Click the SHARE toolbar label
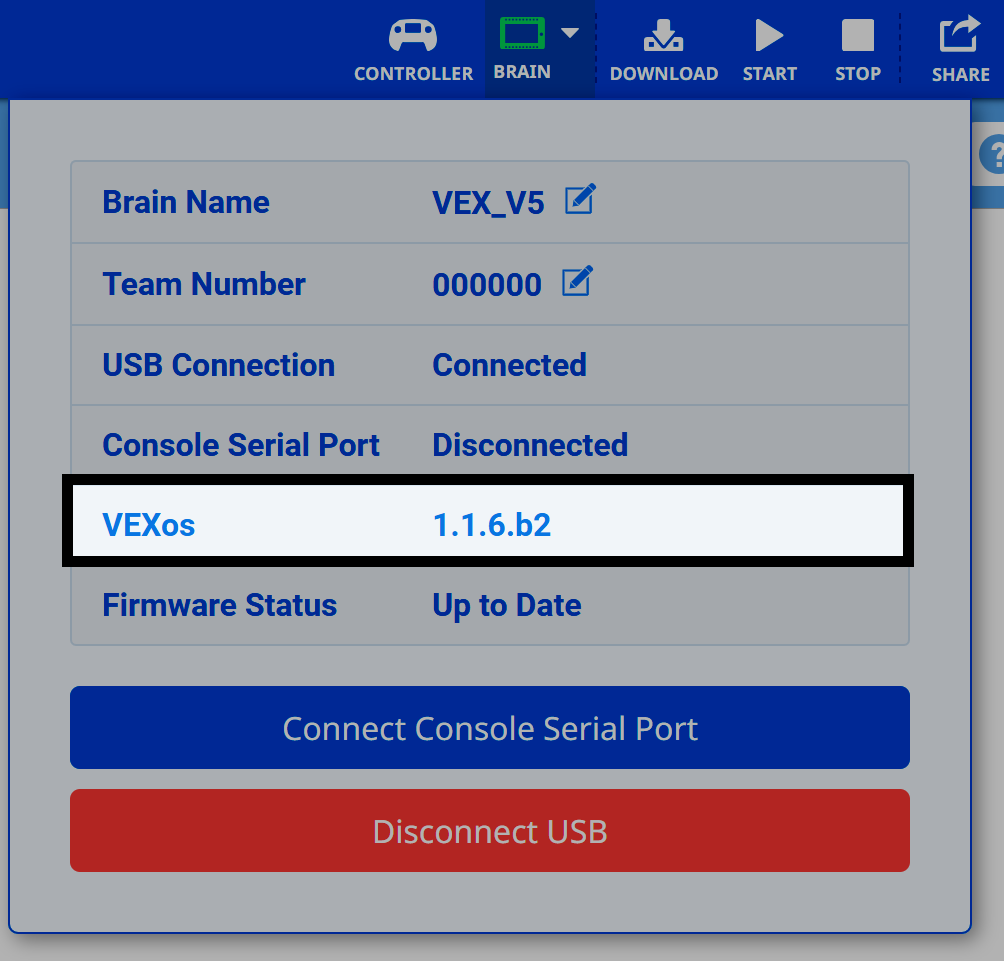The width and height of the screenshot is (1004, 961). pos(959,73)
